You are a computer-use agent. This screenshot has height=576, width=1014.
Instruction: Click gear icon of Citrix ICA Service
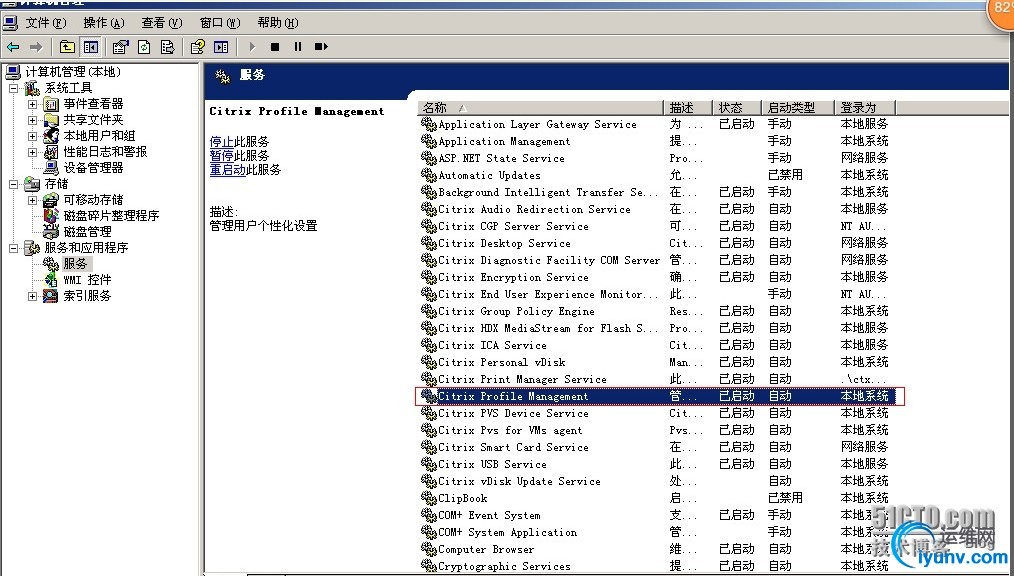point(429,345)
